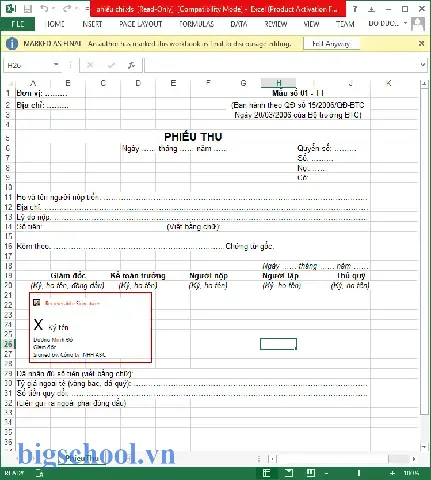This screenshot has width=431, height=480.
Task: Open the INSERT ribbon tab
Action: click(x=92, y=24)
